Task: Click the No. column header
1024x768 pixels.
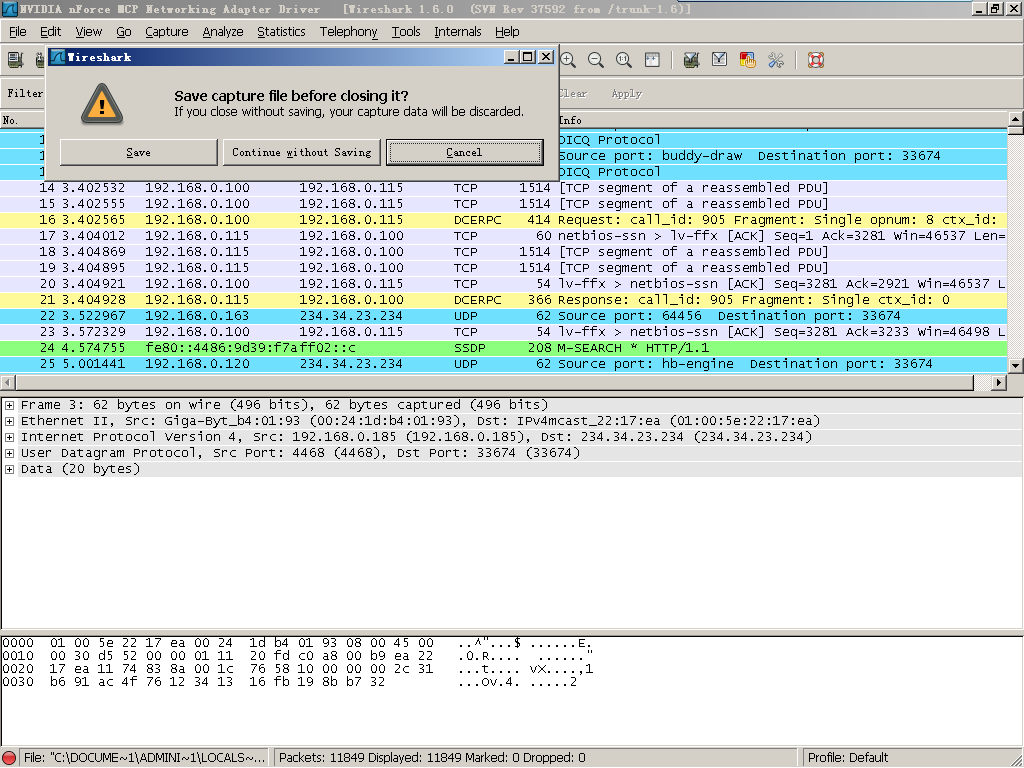Action: click(22, 120)
